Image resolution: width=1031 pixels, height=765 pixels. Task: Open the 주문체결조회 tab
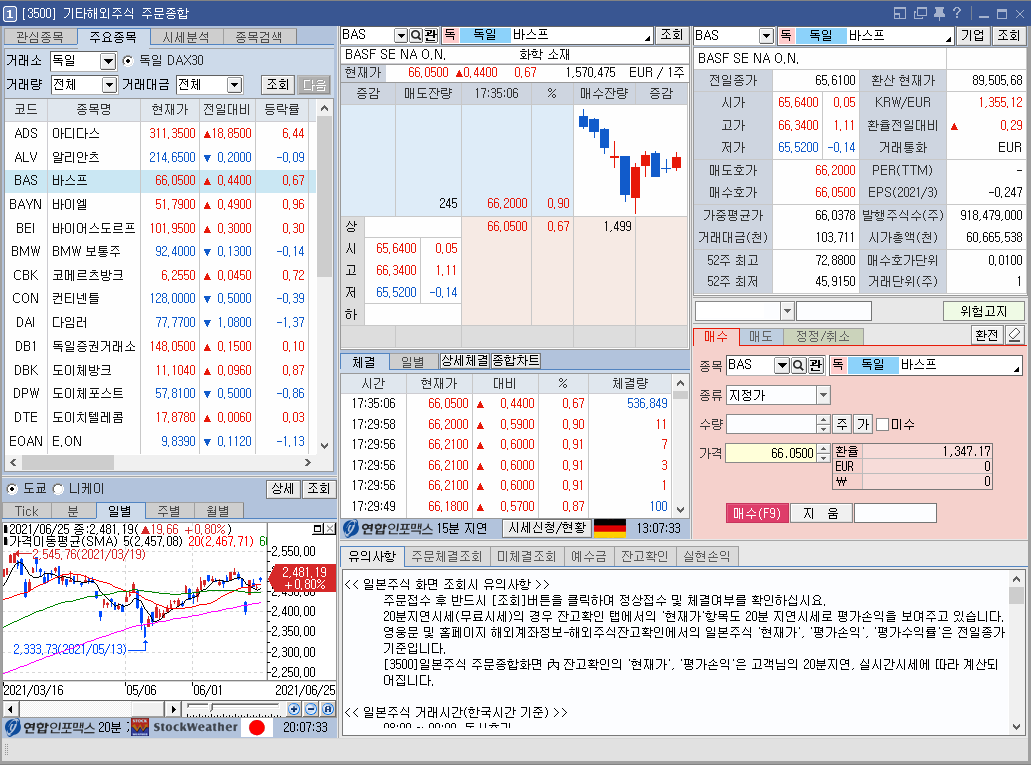(x=447, y=556)
